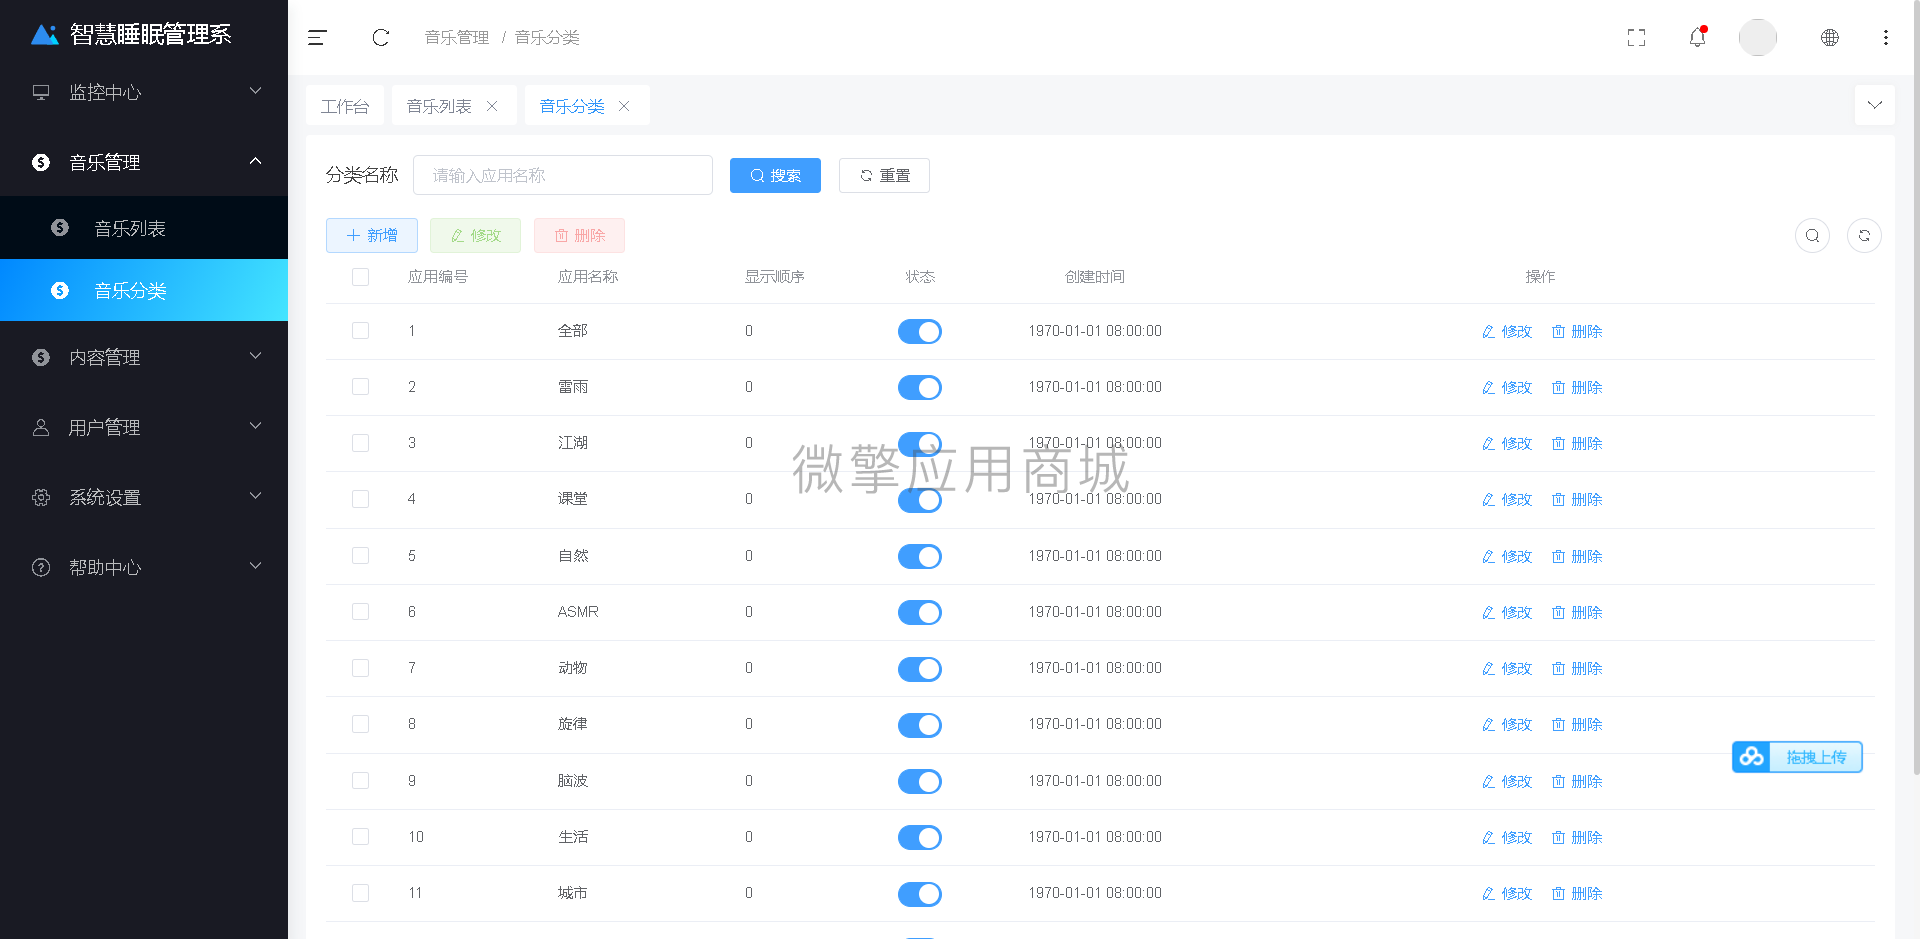Focus the 分类名称 search input field

coord(563,175)
